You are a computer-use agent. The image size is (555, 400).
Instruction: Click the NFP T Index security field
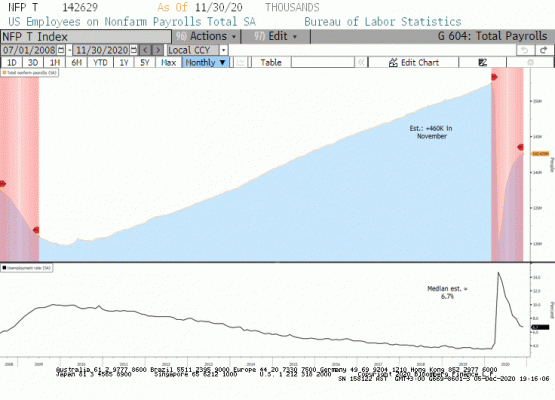click(86, 37)
